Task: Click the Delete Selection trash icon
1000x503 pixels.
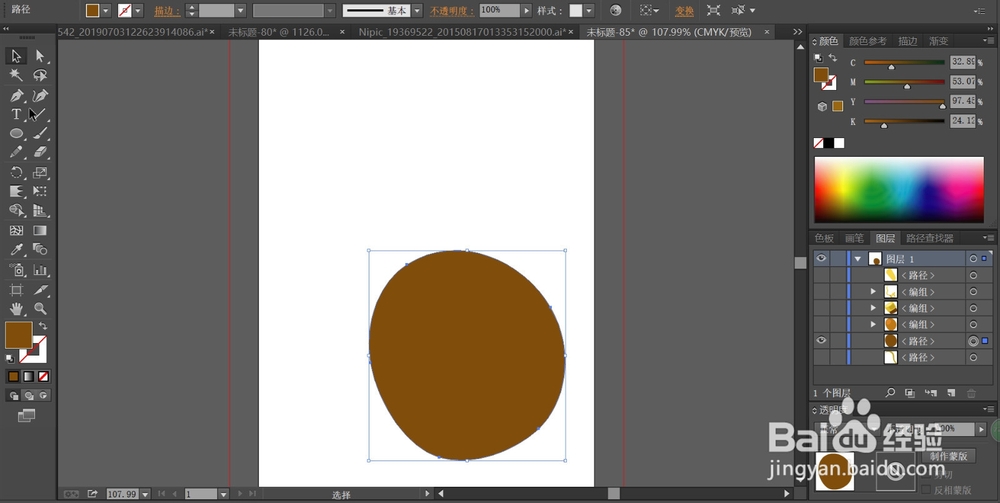Action: pyautogui.click(x=971, y=393)
